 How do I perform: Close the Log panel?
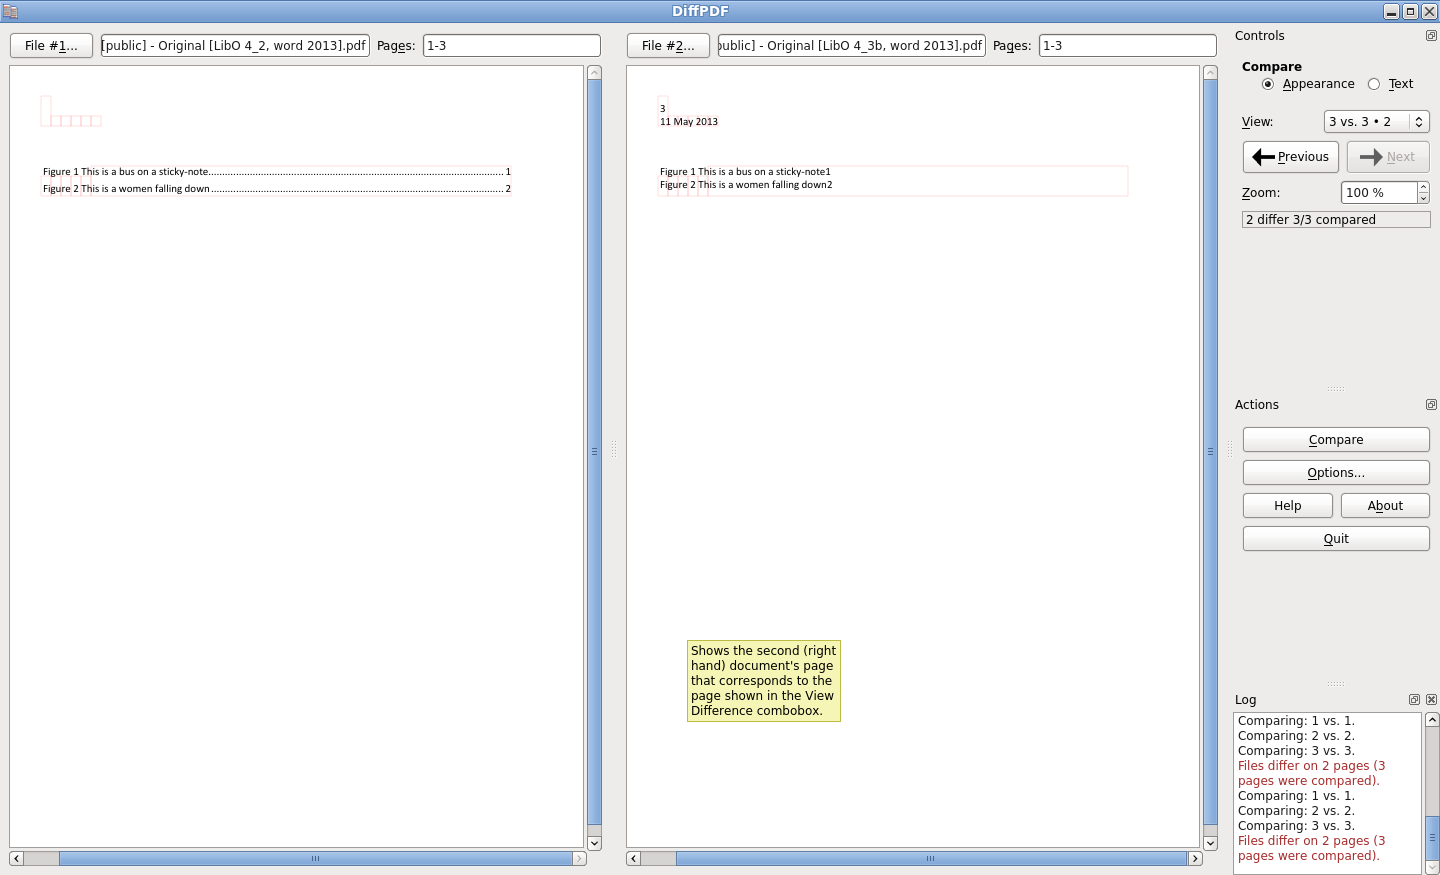(1431, 700)
